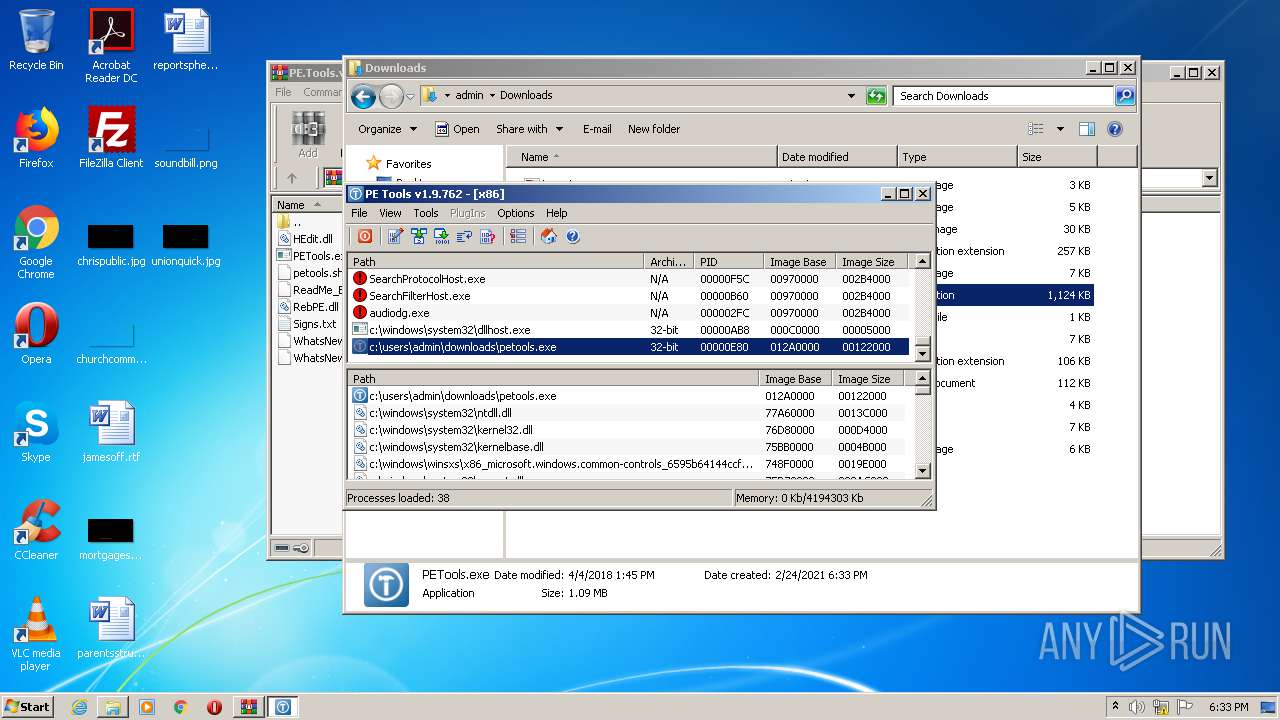Open CCleaner desktop icon
This screenshot has height=720, width=1280.
click(x=36, y=530)
